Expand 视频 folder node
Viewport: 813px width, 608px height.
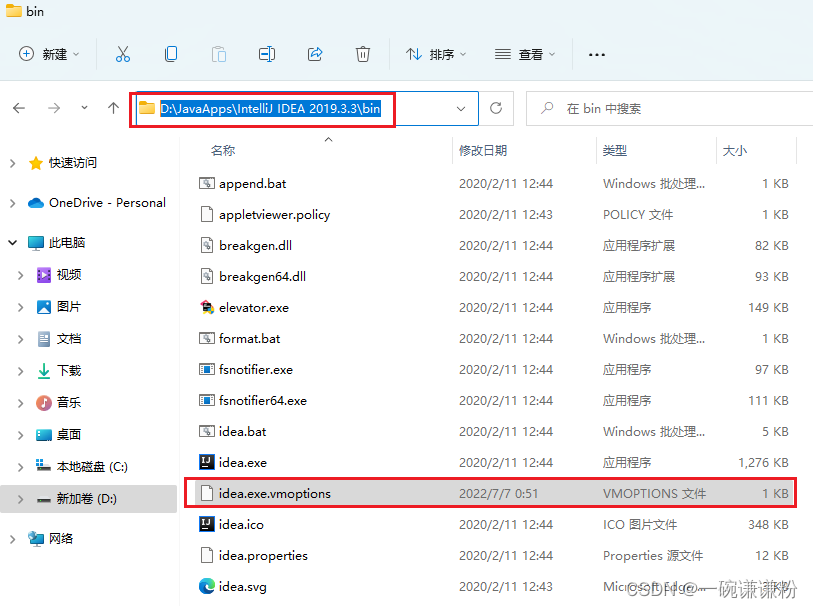(21, 275)
